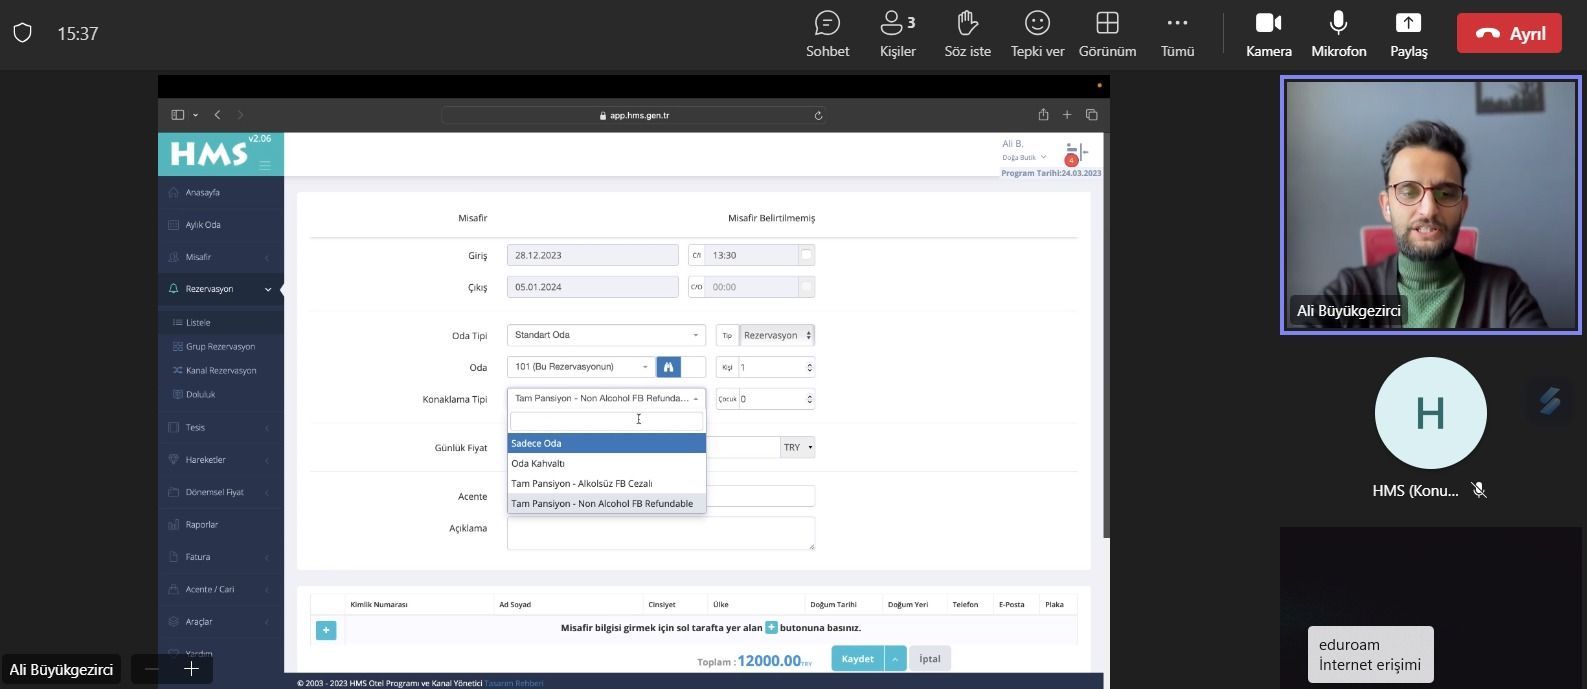This screenshot has width=1587, height=689.
Task: Click the binoculars room search icon
Action: 668,367
